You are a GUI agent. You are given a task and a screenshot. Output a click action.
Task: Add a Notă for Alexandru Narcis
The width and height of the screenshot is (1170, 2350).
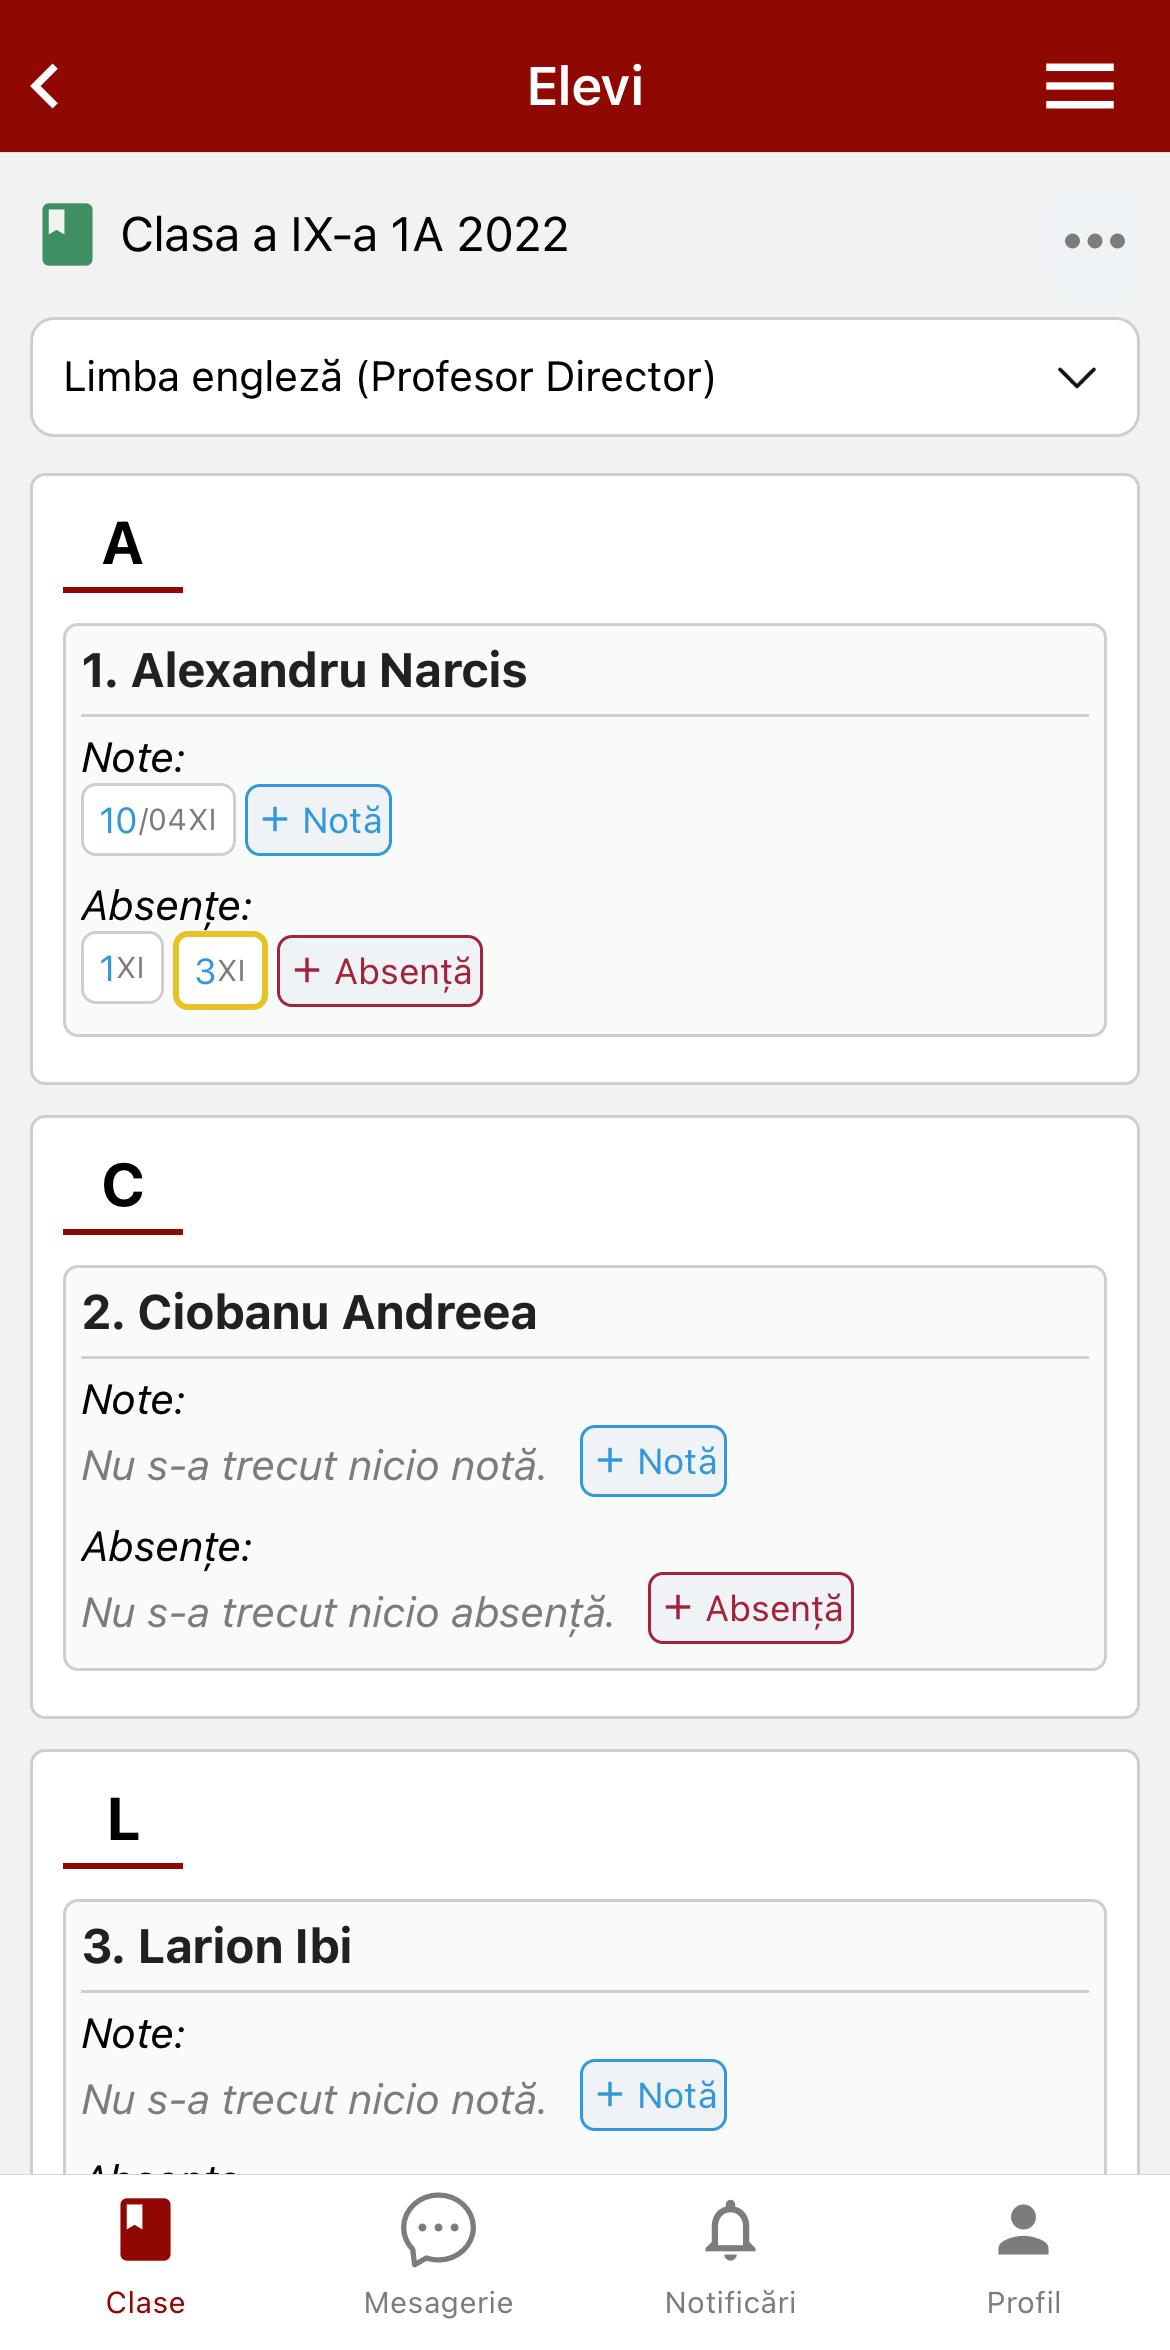point(318,820)
